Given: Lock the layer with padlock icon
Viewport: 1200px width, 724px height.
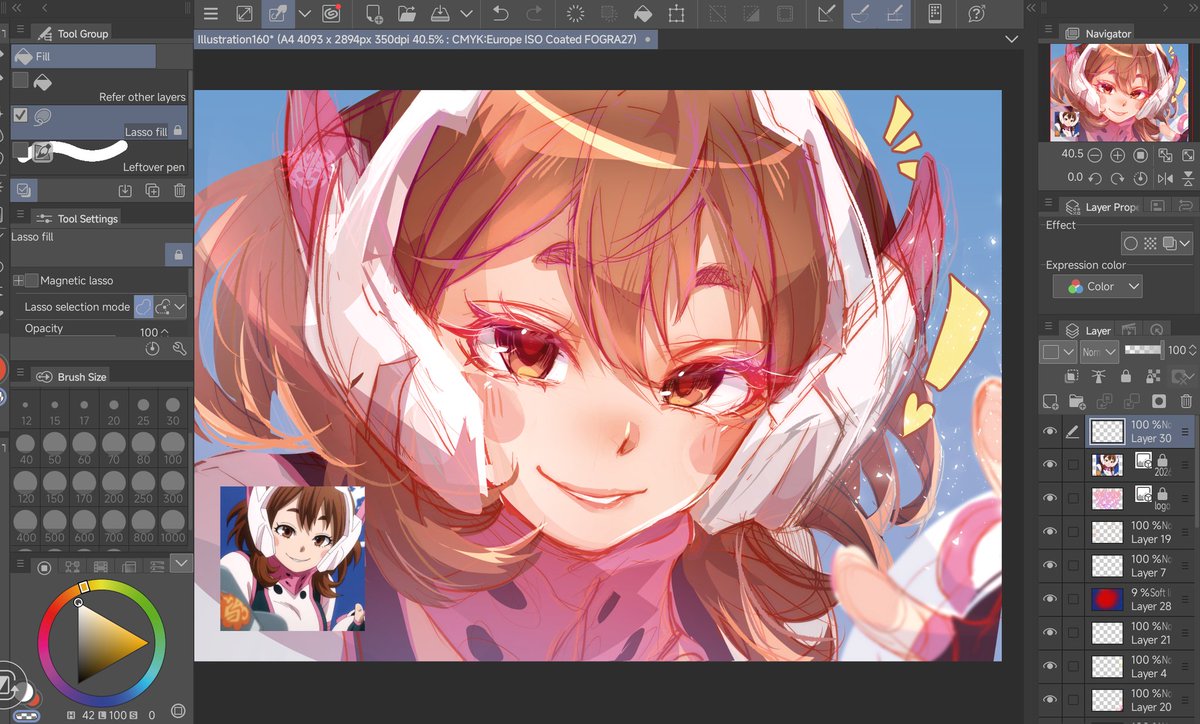Looking at the screenshot, I should point(1126,376).
